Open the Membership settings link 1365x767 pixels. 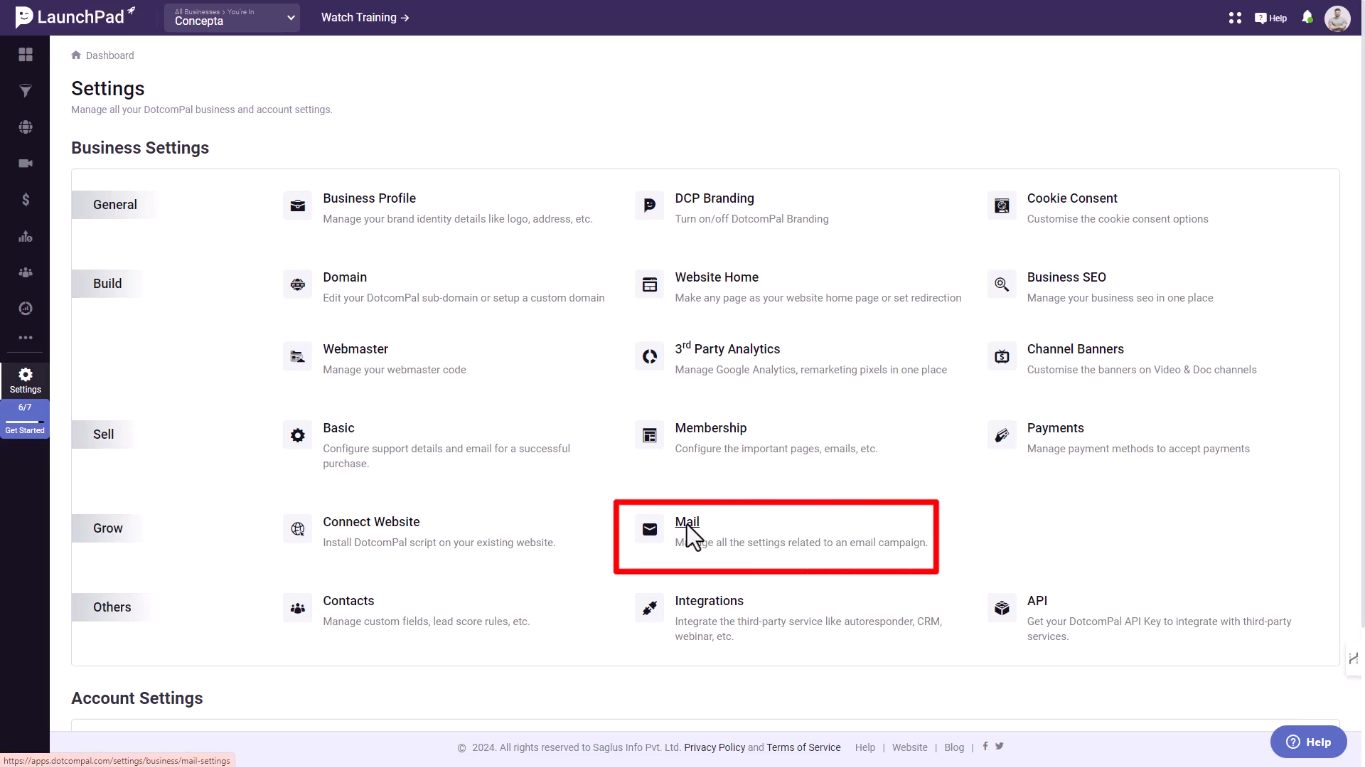pos(711,428)
